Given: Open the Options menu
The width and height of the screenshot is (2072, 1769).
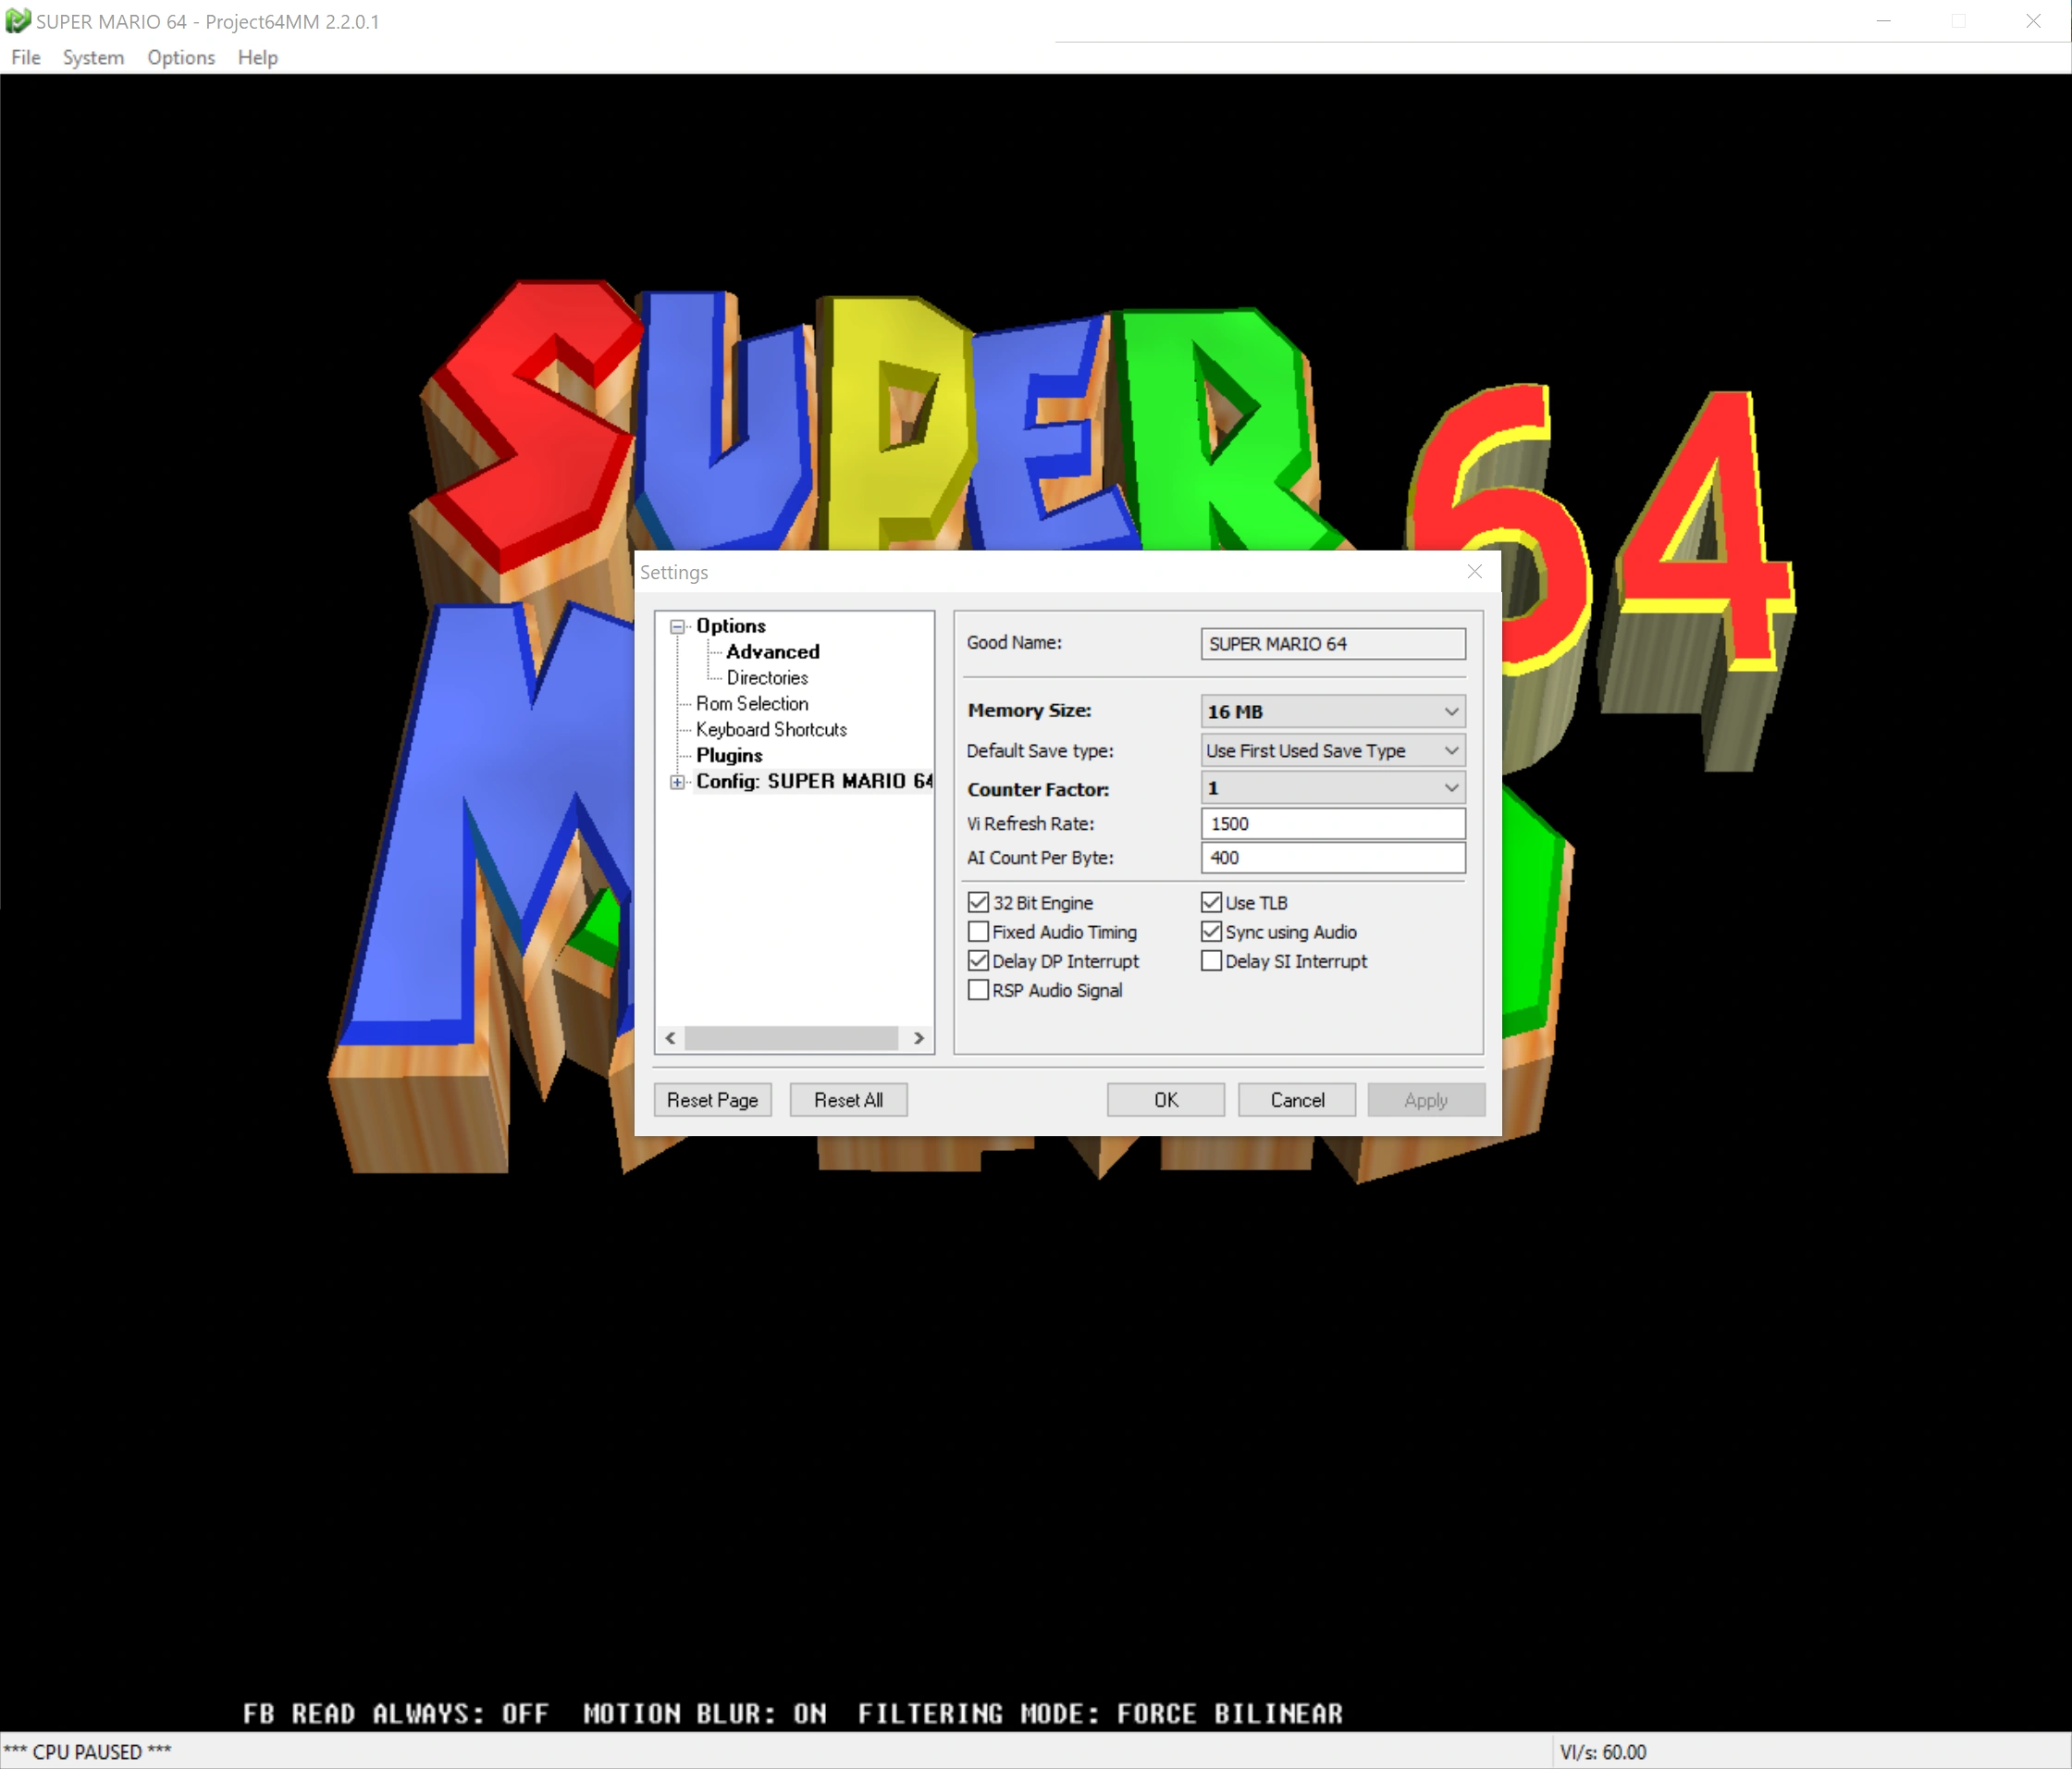Looking at the screenshot, I should coord(181,57).
